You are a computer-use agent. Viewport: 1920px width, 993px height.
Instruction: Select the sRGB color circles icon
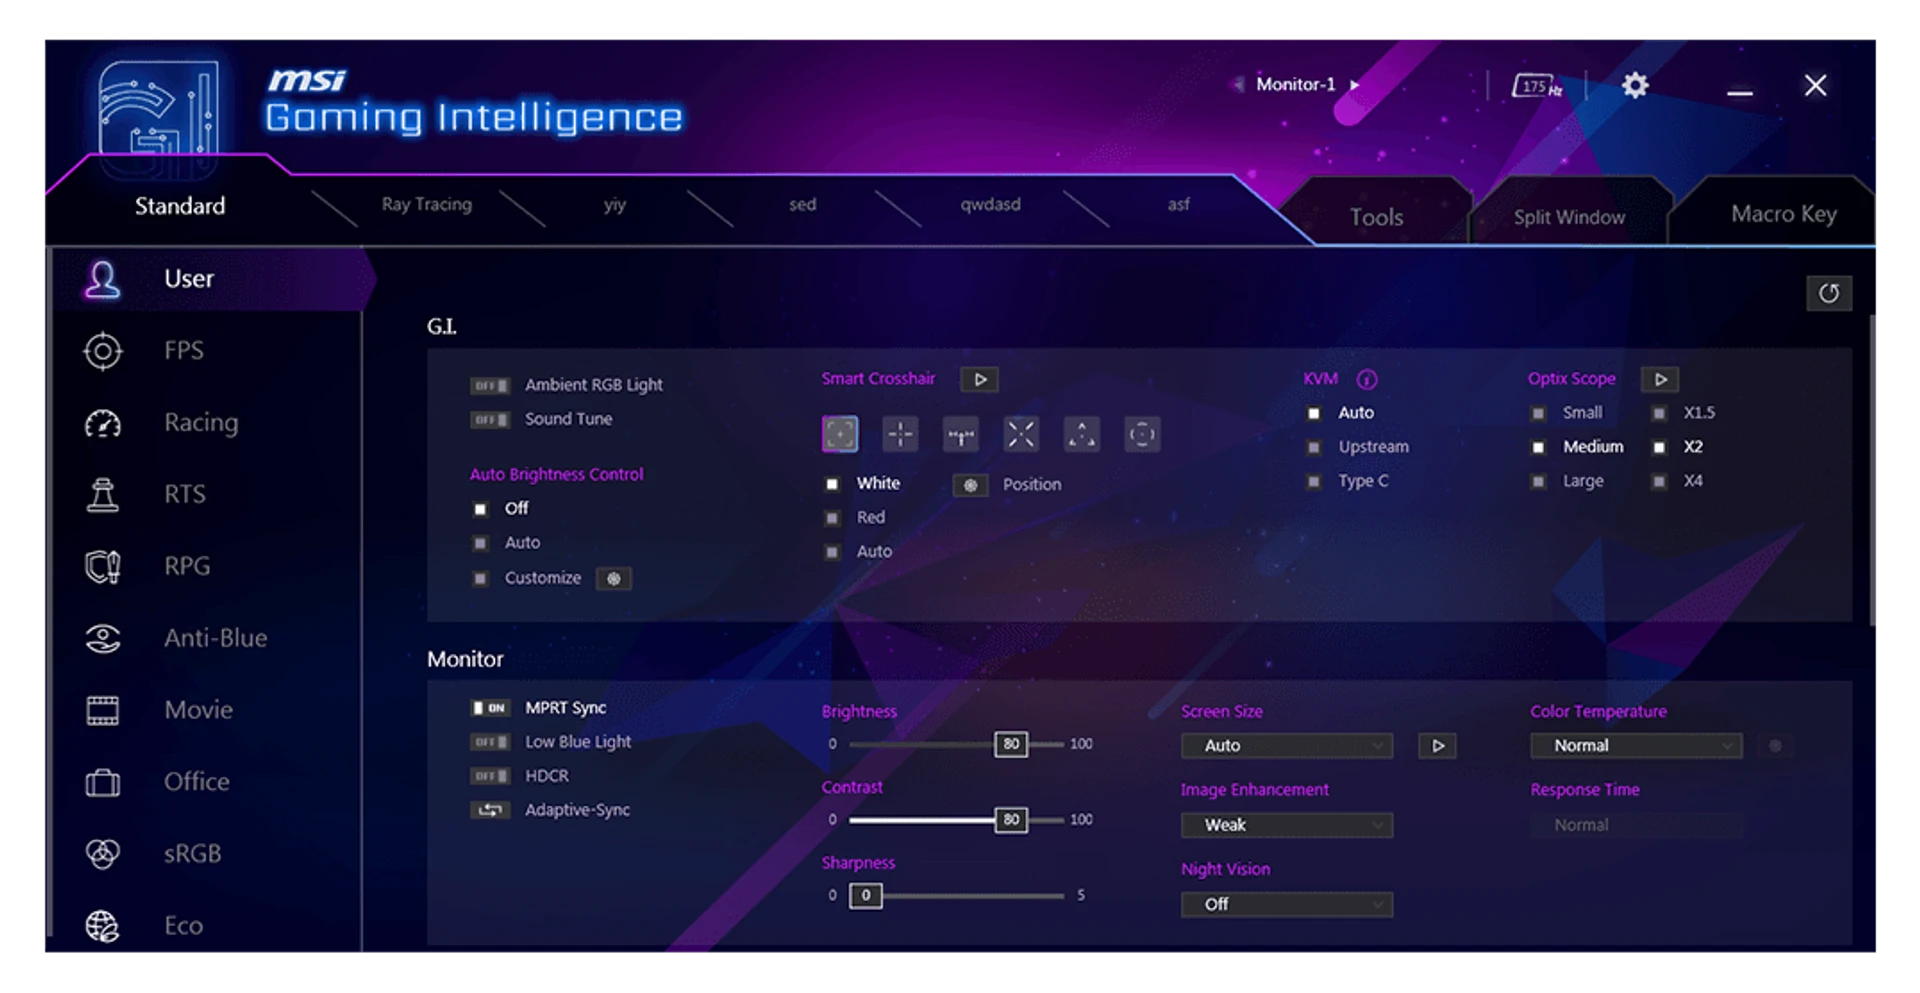(102, 854)
